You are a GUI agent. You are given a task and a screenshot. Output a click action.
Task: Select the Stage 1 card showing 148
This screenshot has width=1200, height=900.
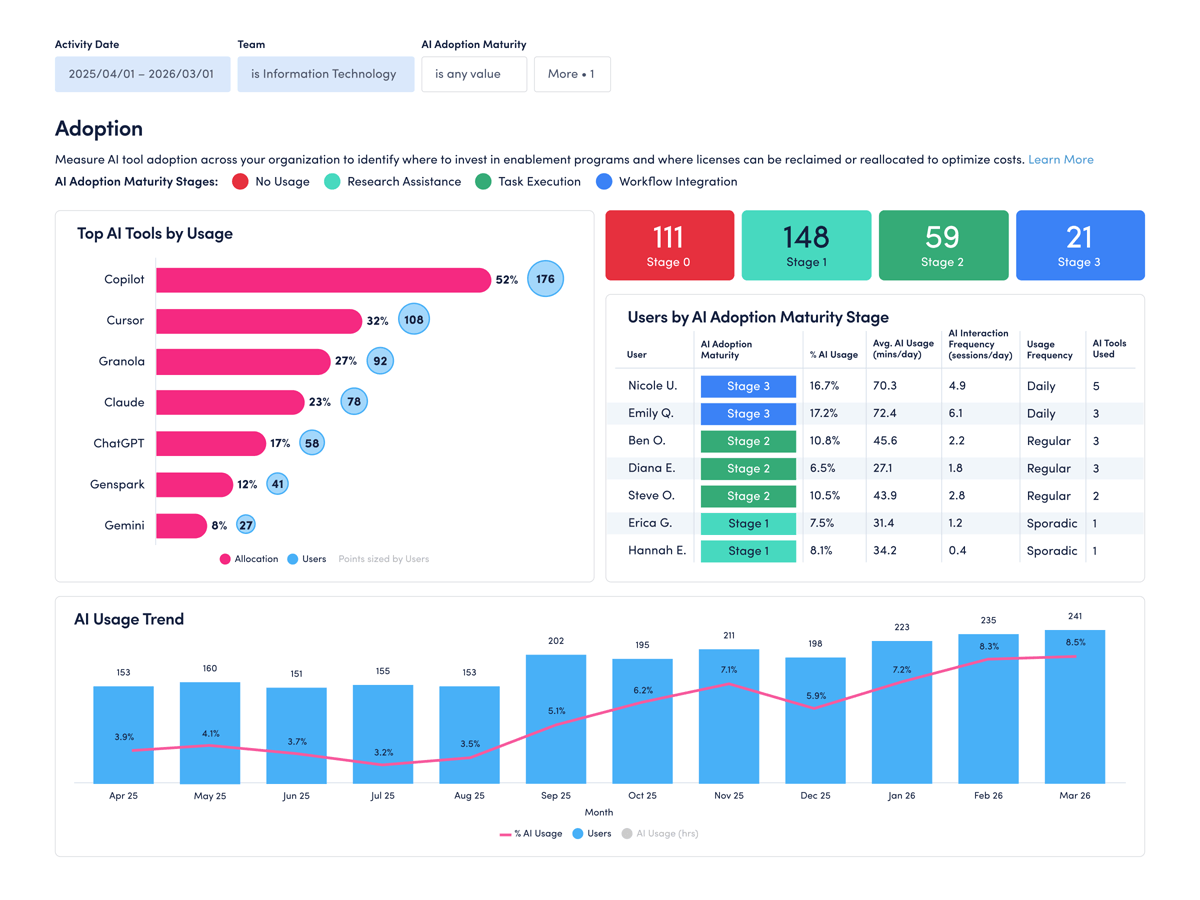806,245
